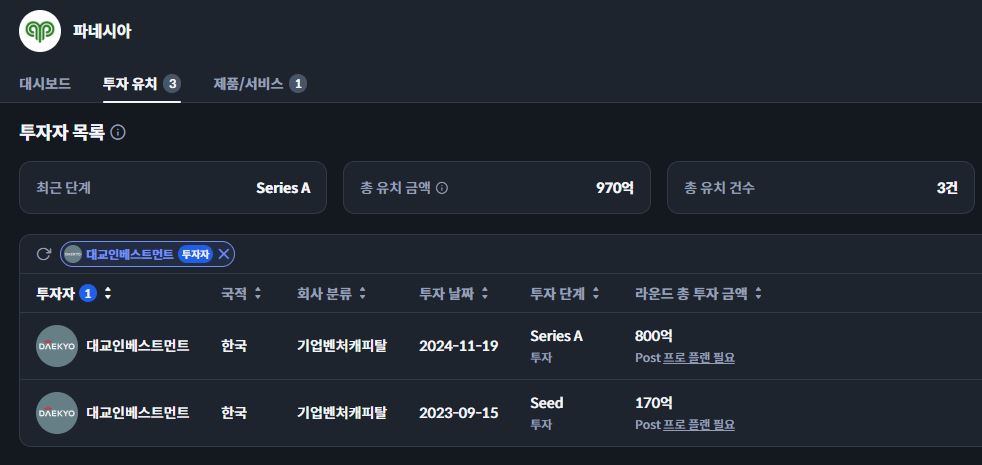Sort by 투자 날짜 column
The width and height of the screenshot is (982, 465).
pos(485,293)
